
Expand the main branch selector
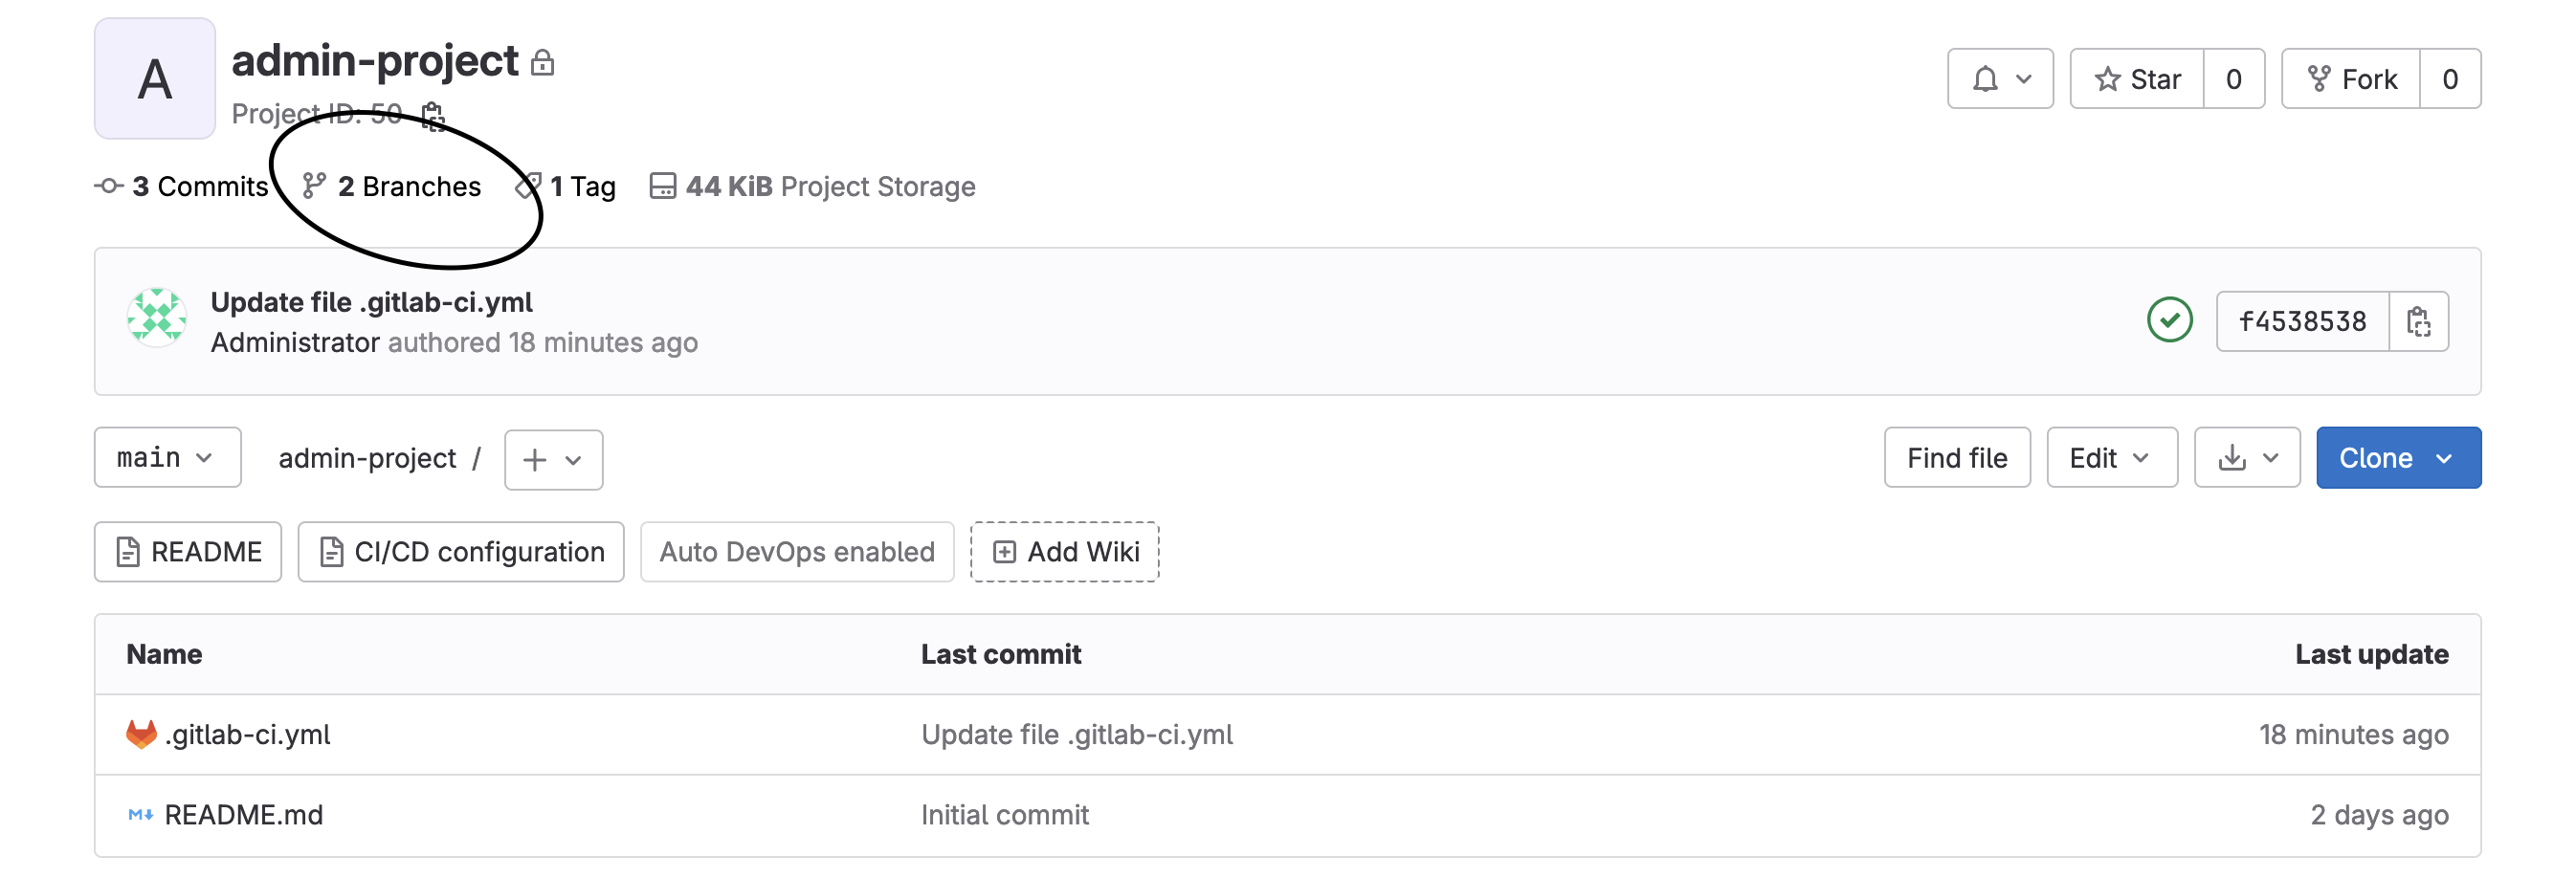(167, 458)
